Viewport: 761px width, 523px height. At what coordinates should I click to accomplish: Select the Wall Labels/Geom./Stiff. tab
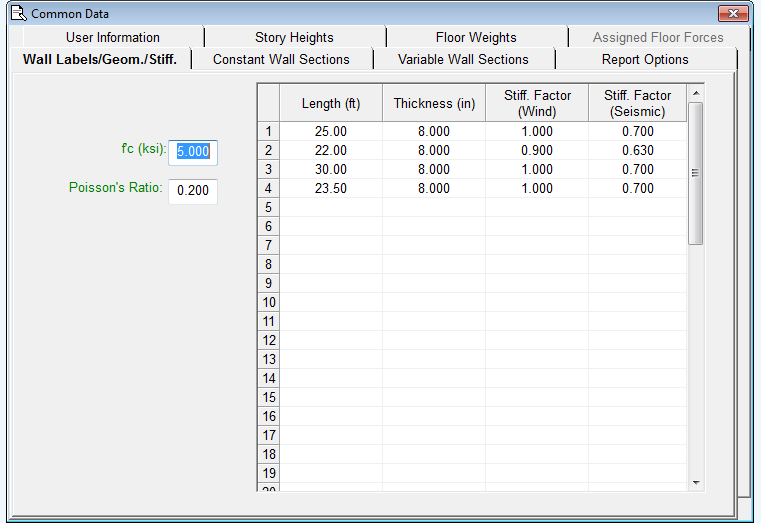pyautogui.click(x=100, y=59)
